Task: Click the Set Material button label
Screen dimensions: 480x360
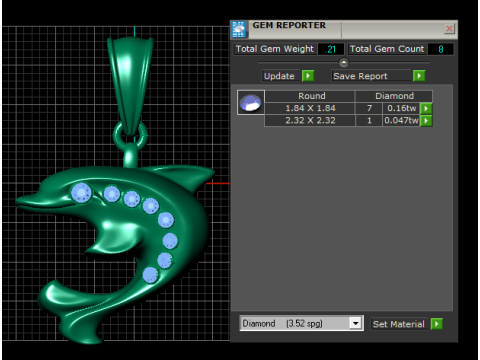Action: click(399, 324)
